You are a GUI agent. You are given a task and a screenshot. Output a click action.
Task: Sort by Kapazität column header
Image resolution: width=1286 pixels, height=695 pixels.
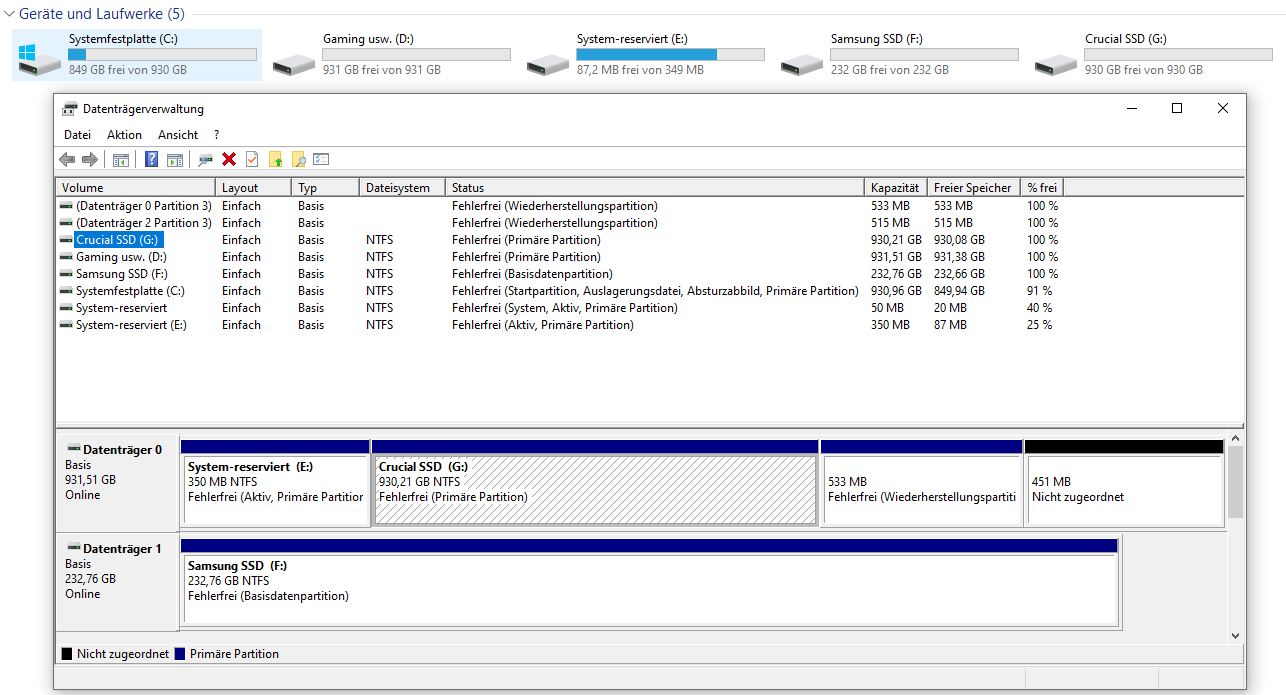[896, 188]
